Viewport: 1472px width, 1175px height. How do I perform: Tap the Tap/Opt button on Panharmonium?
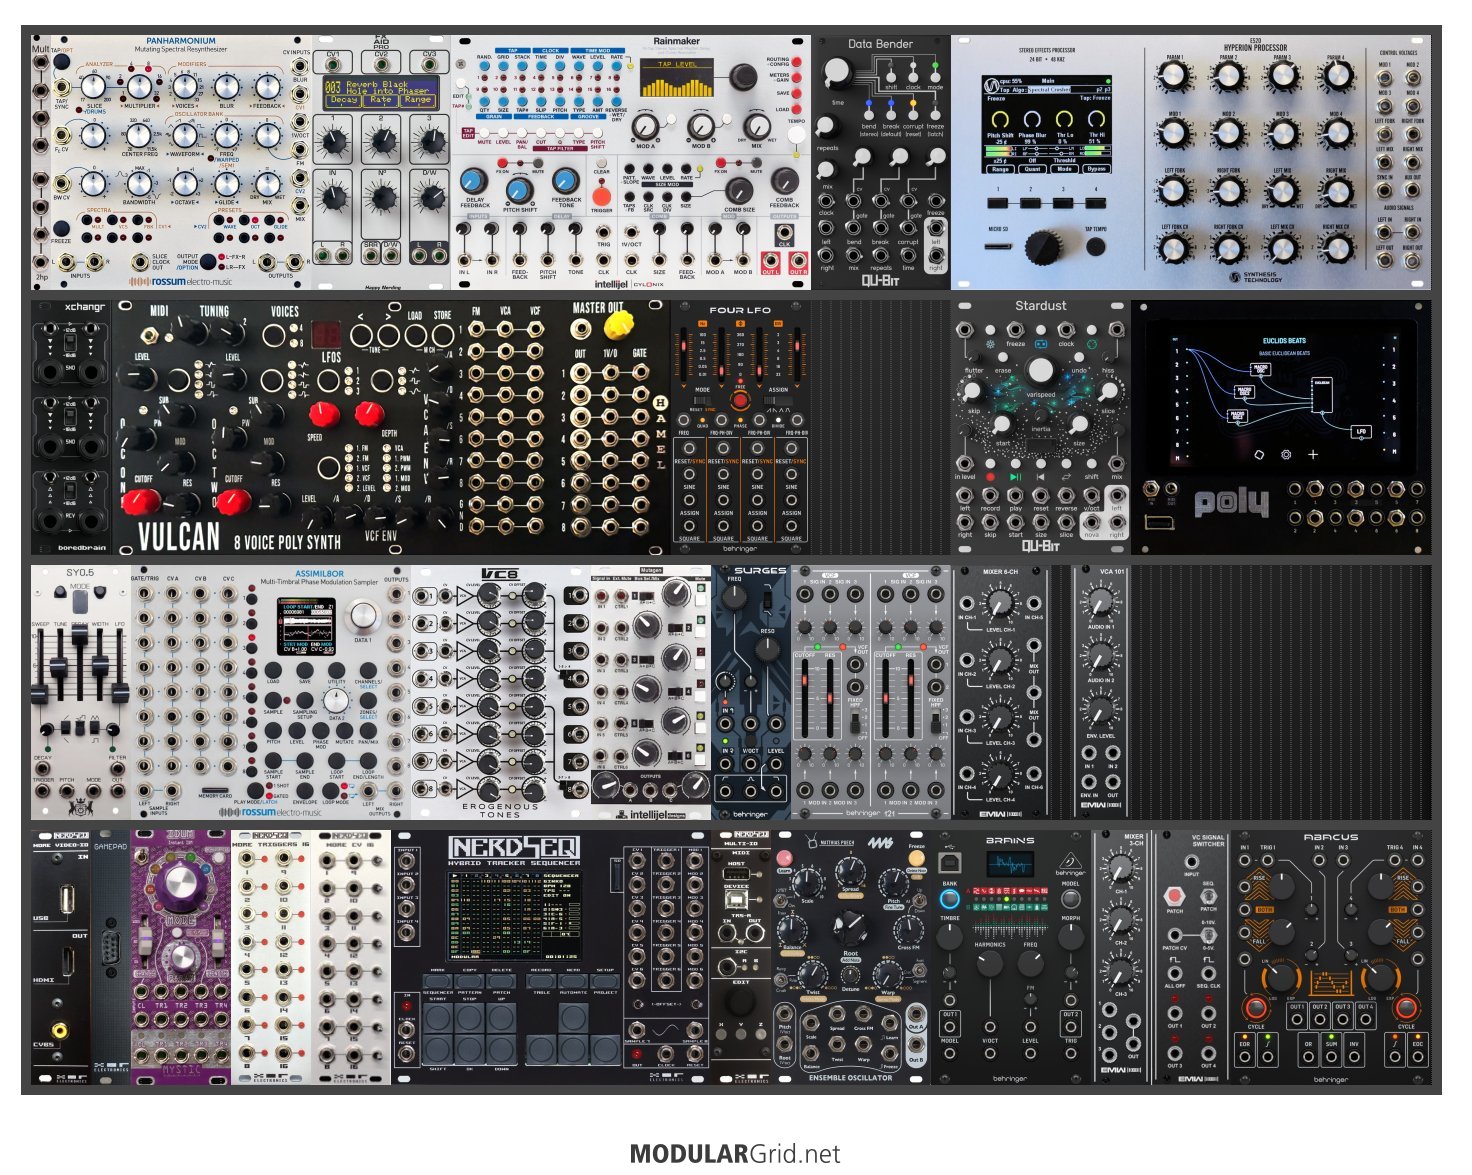(x=62, y=62)
